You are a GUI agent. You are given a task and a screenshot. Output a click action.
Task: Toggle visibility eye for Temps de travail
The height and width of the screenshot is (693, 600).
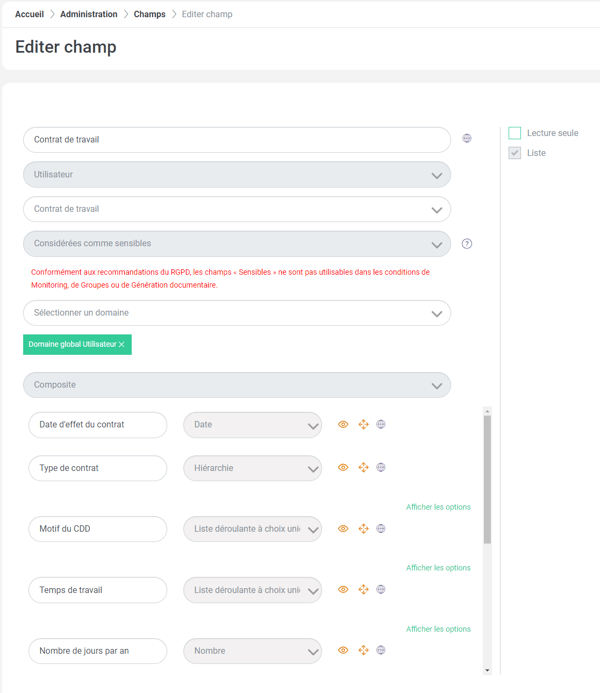(x=343, y=589)
